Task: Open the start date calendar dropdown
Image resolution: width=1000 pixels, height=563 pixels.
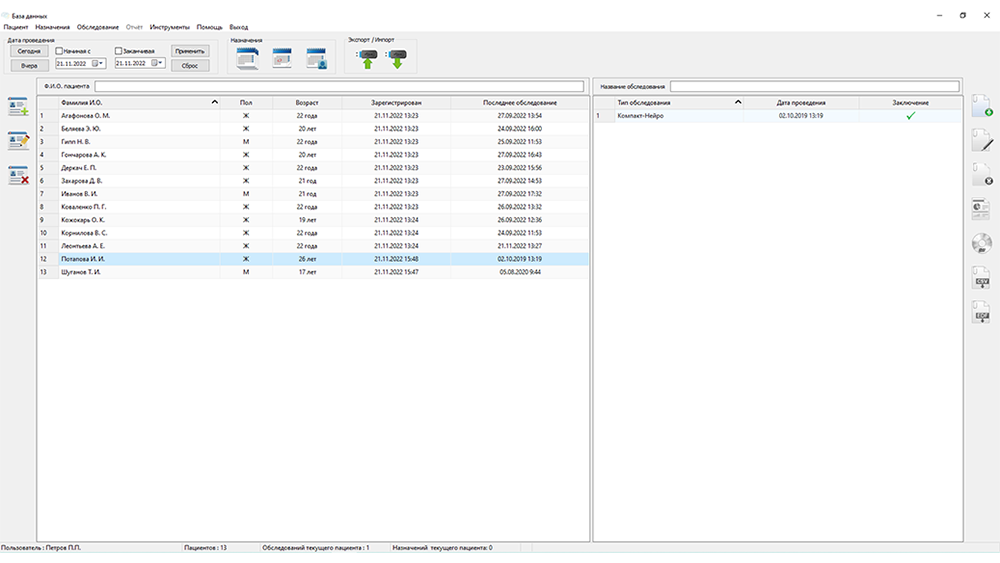Action: 101,63
